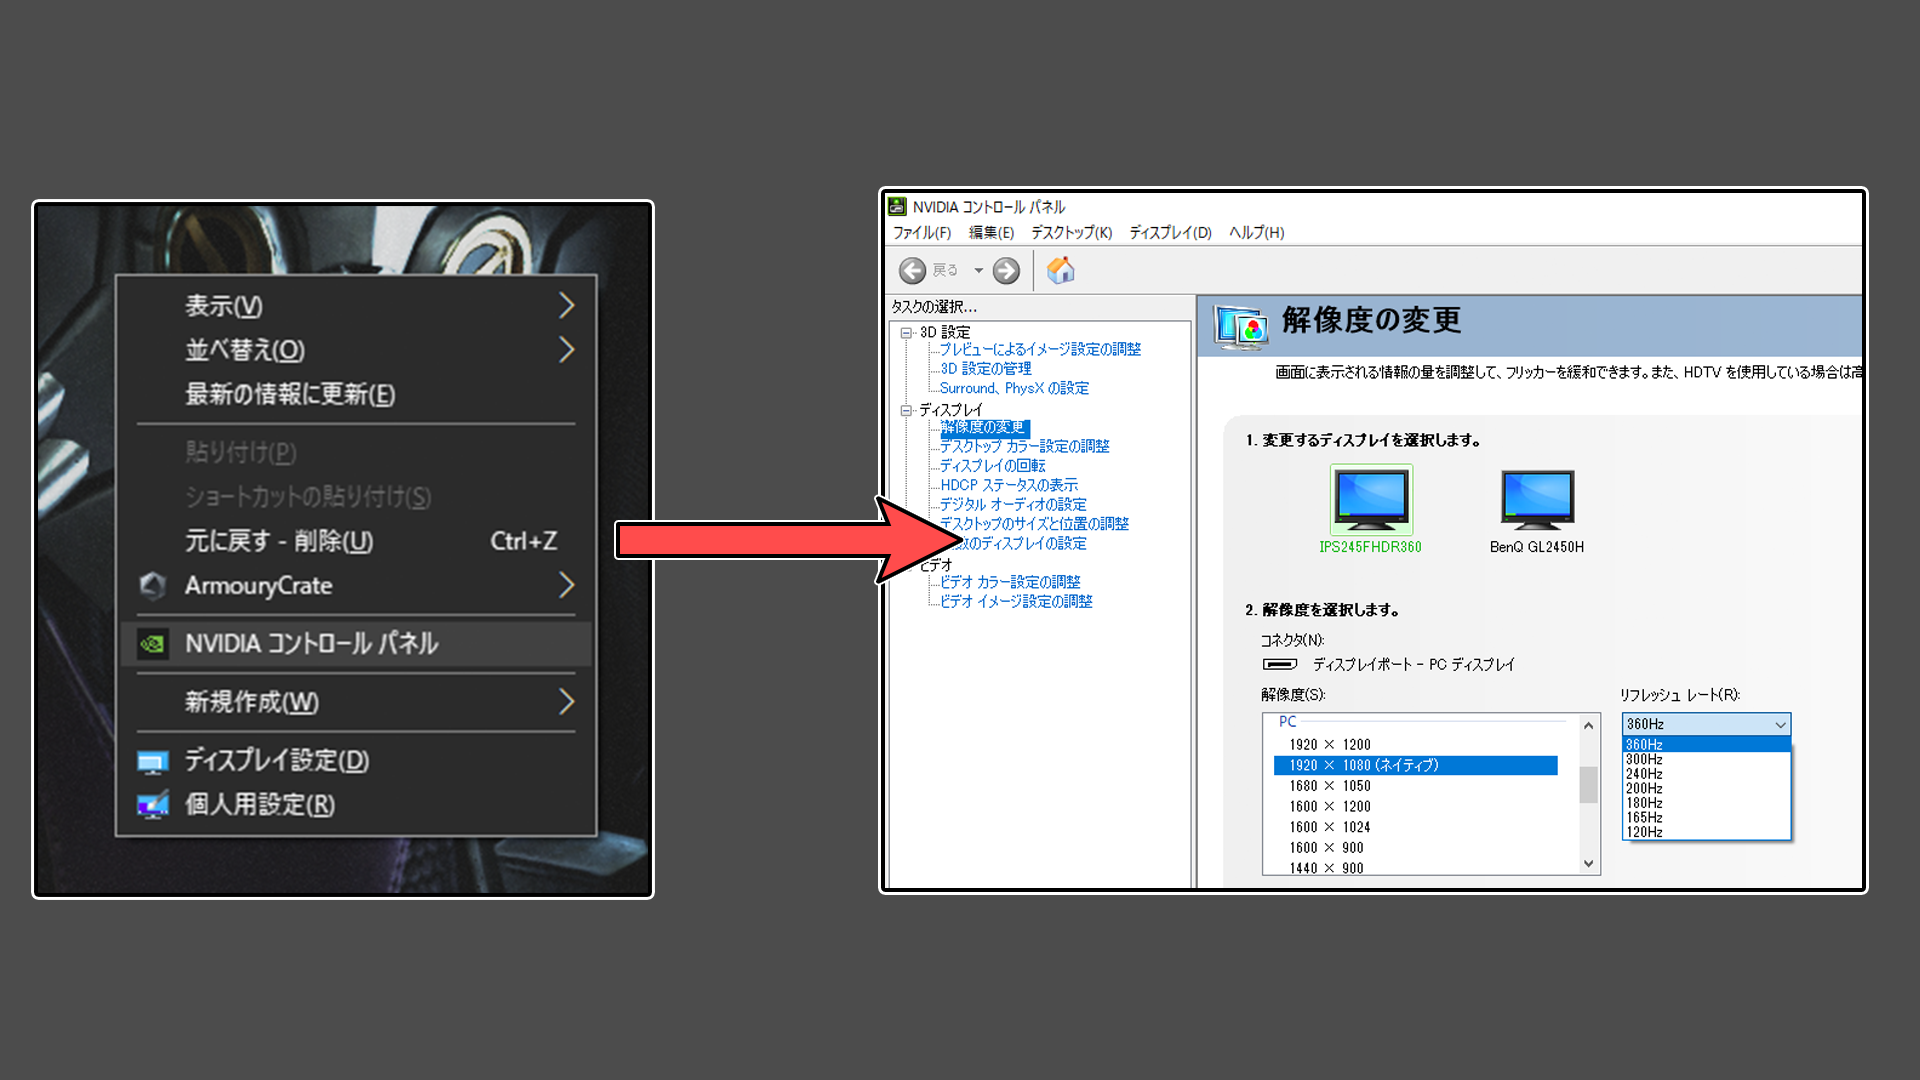The image size is (1920, 1080).
Task: Click NVIDIA icon in context menu
Action: pos(152,644)
